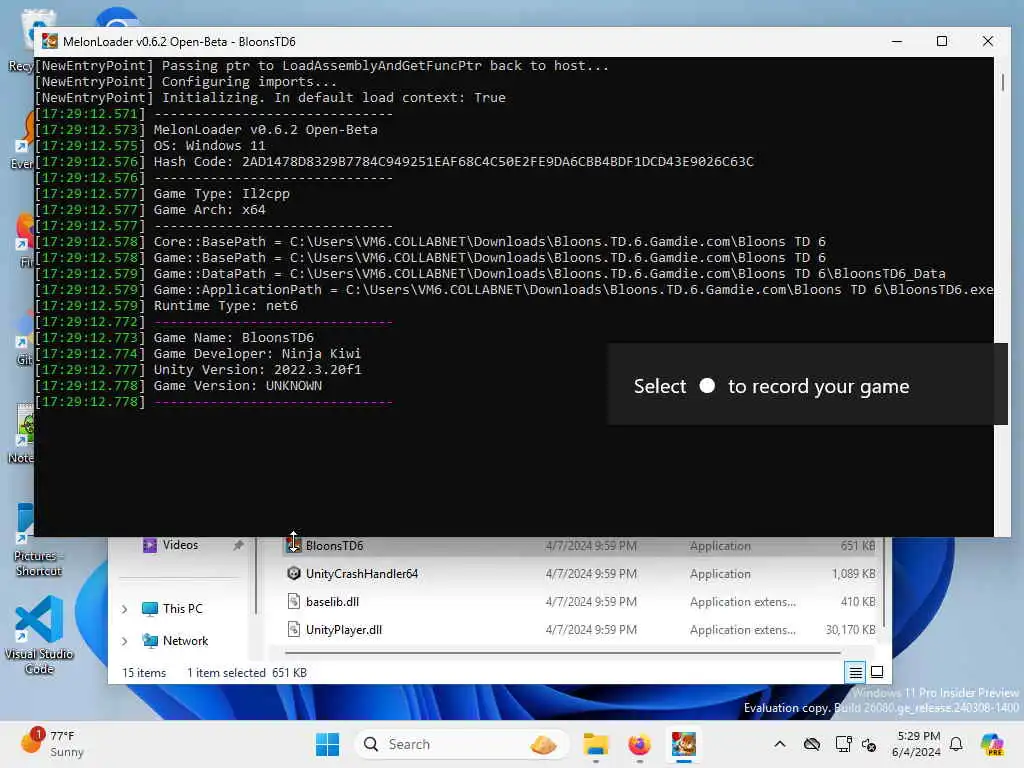
Task: Click 'Unity Version: 2022.3.20f1' console line
Action: coord(257,370)
